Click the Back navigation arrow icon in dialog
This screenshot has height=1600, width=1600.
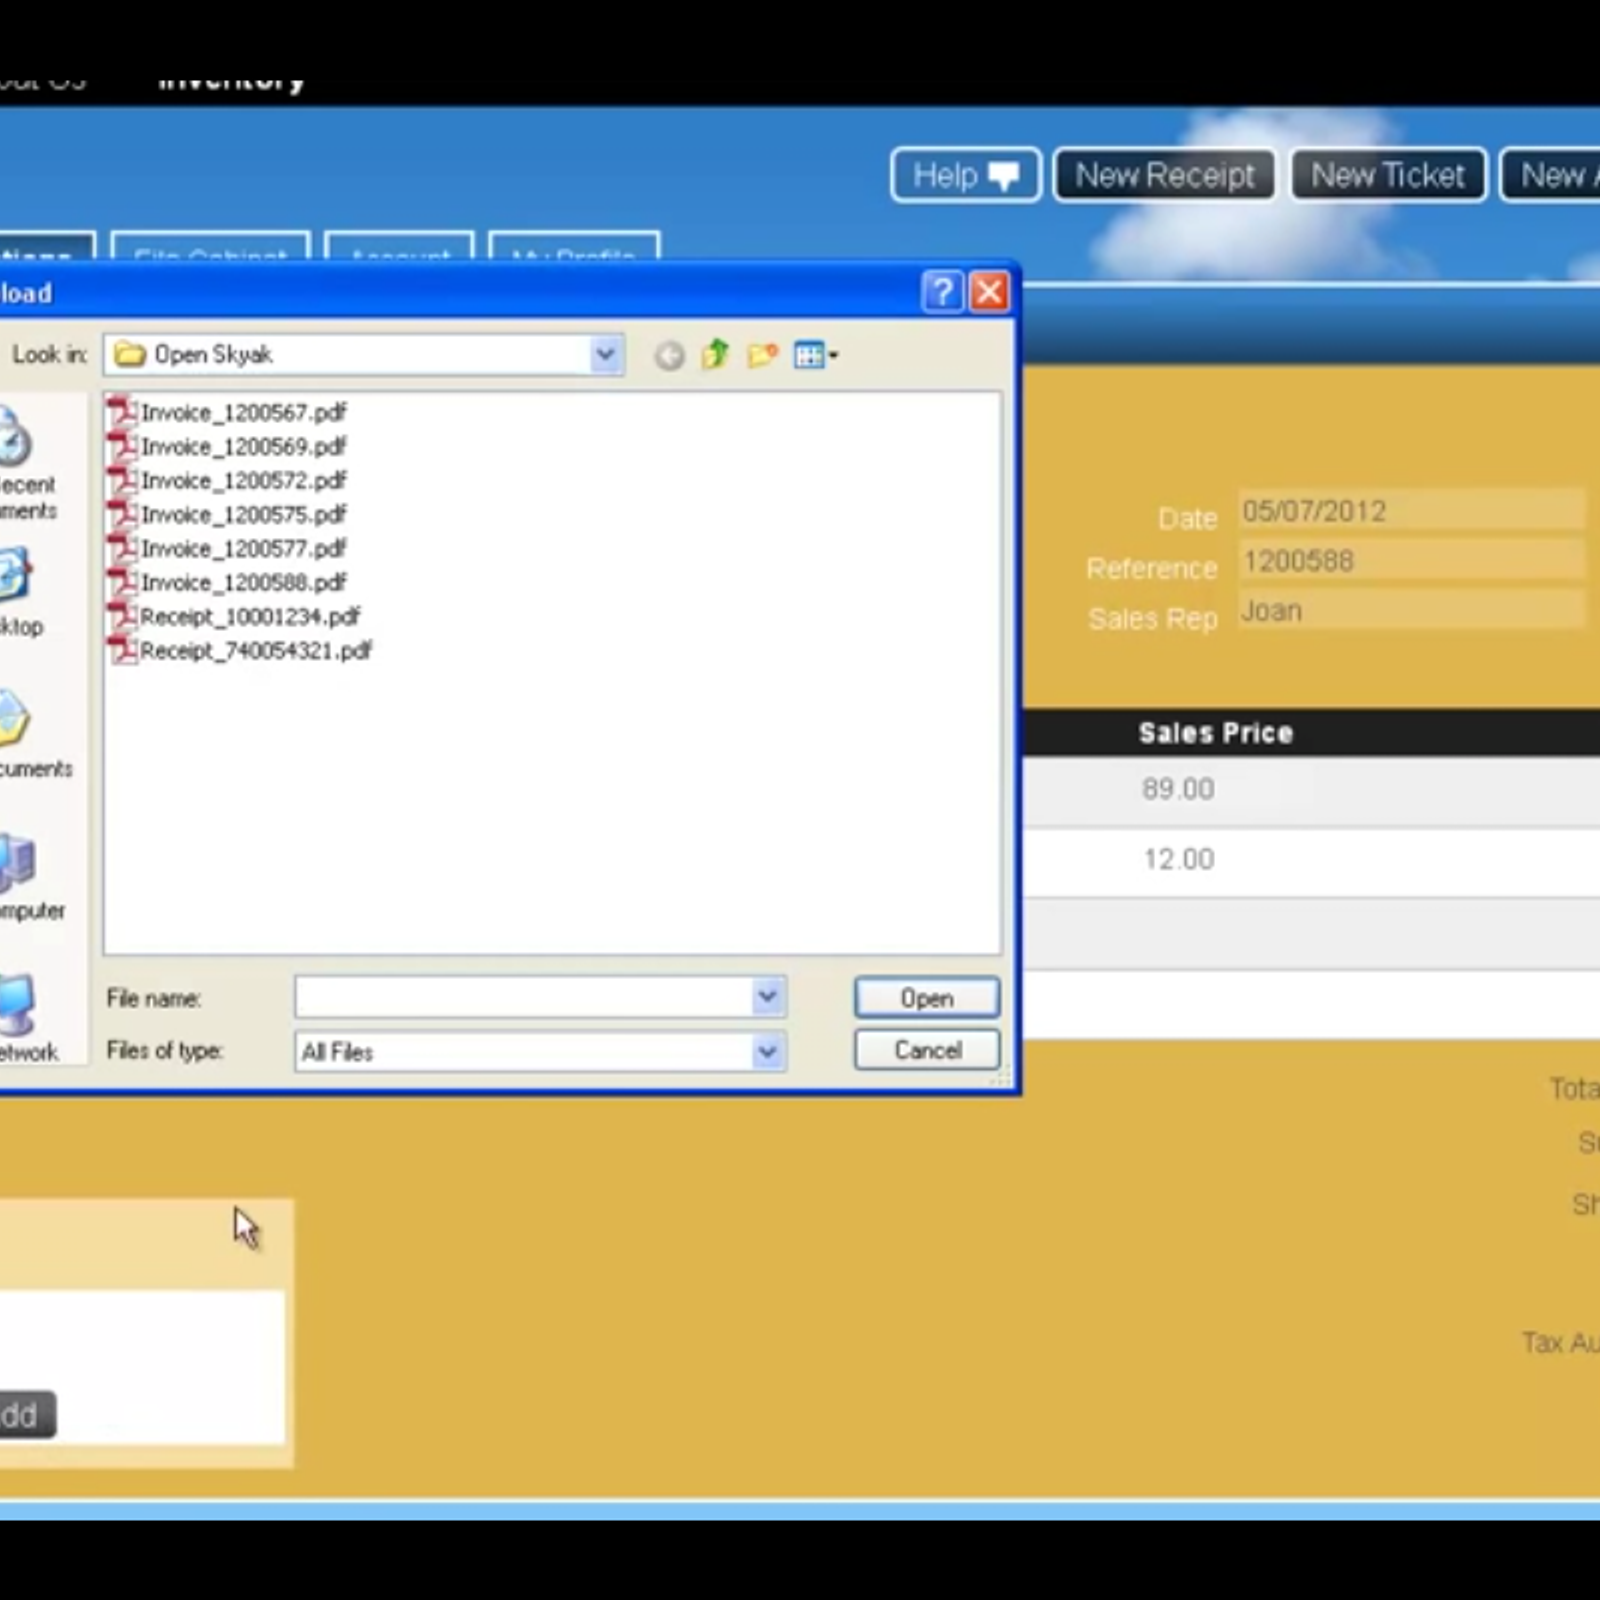point(669,355)
